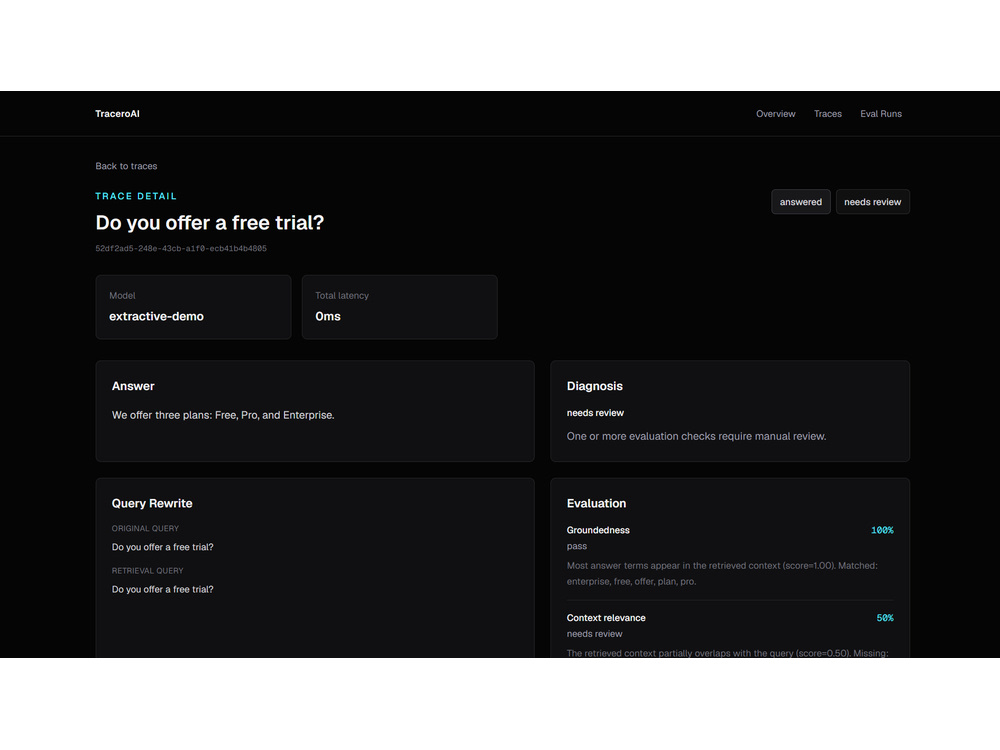
Task: Click the 100% groundedness score
Action: [x=882, y=530]
